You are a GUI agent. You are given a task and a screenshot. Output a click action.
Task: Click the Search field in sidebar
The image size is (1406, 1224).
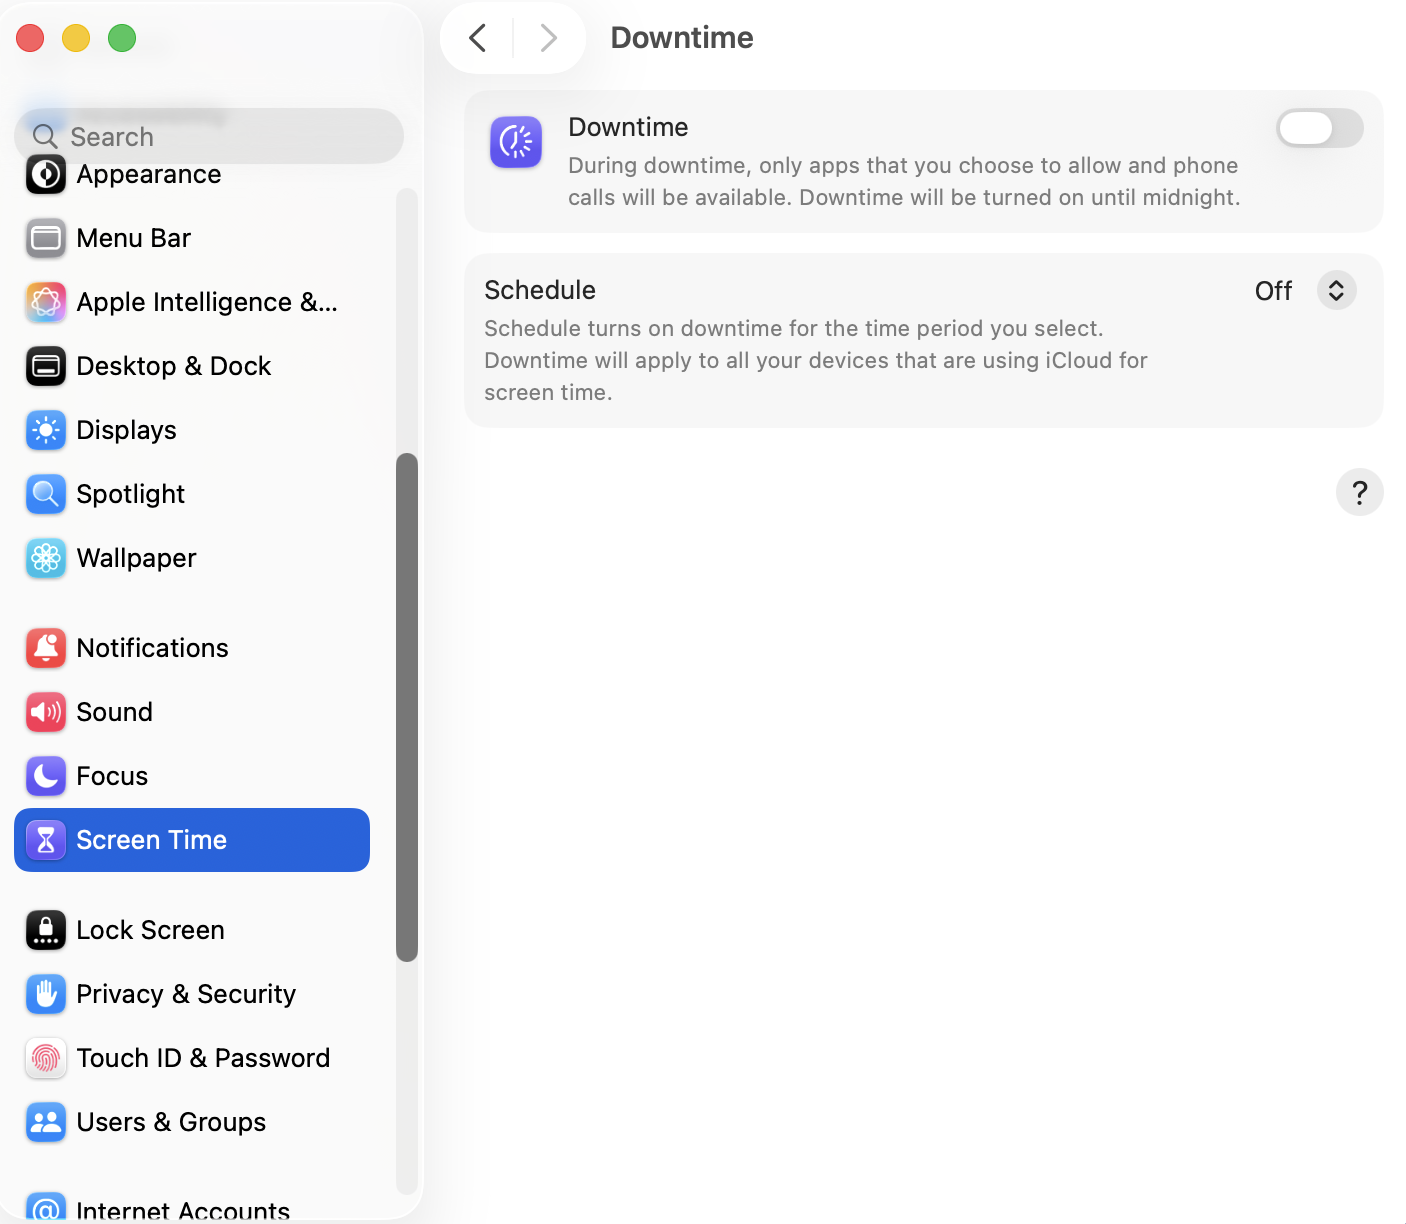(x=210, y=136)
